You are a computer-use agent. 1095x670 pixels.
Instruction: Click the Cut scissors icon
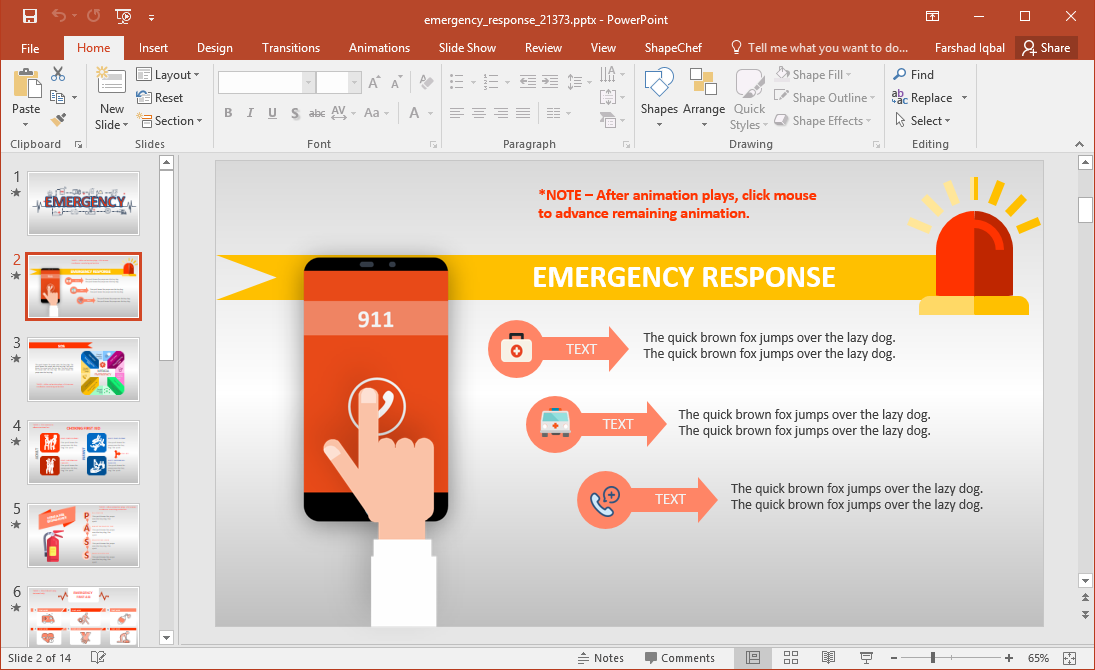(x=58, y=74)
